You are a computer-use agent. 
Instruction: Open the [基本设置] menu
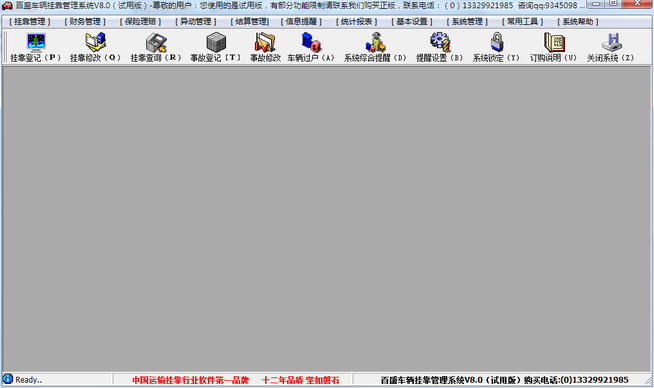[412, 22]
